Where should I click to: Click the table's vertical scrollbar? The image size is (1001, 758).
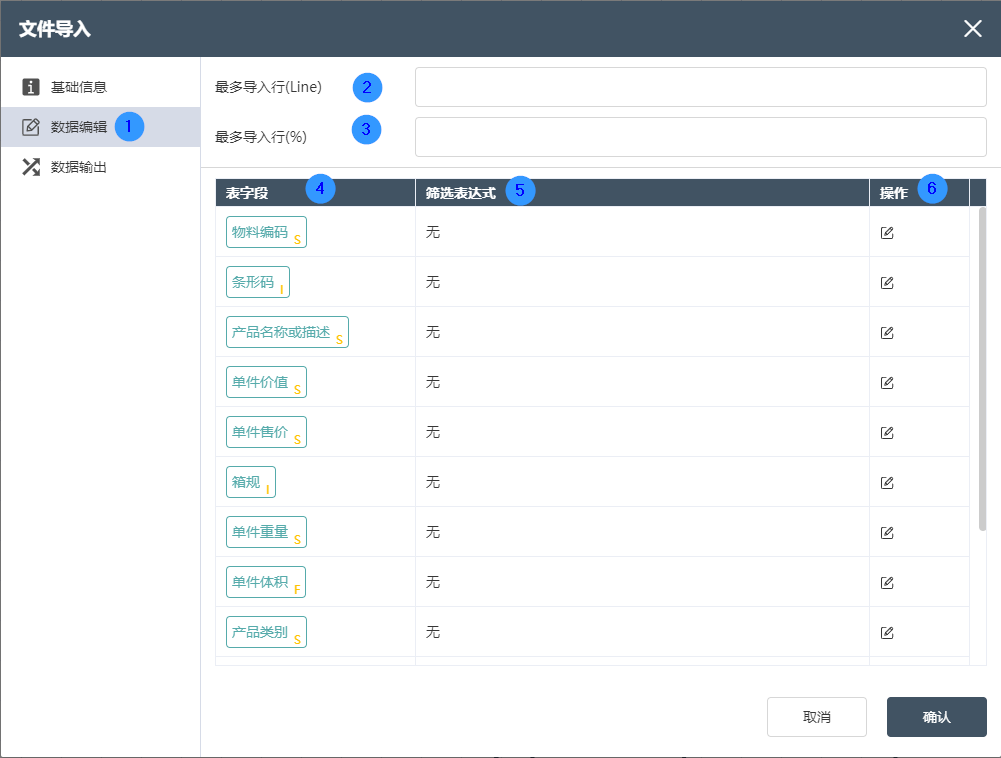point(982,370)
